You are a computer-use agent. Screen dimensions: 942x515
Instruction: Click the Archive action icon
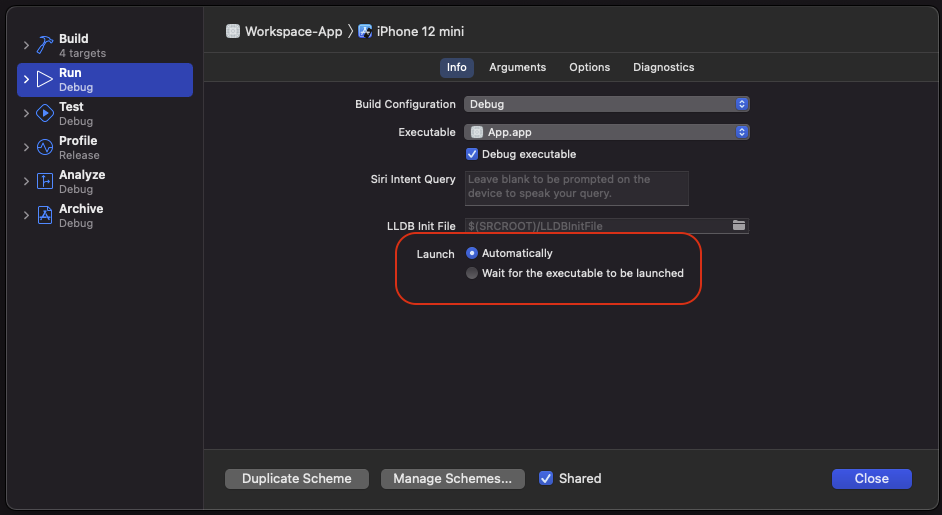(45, 215)
